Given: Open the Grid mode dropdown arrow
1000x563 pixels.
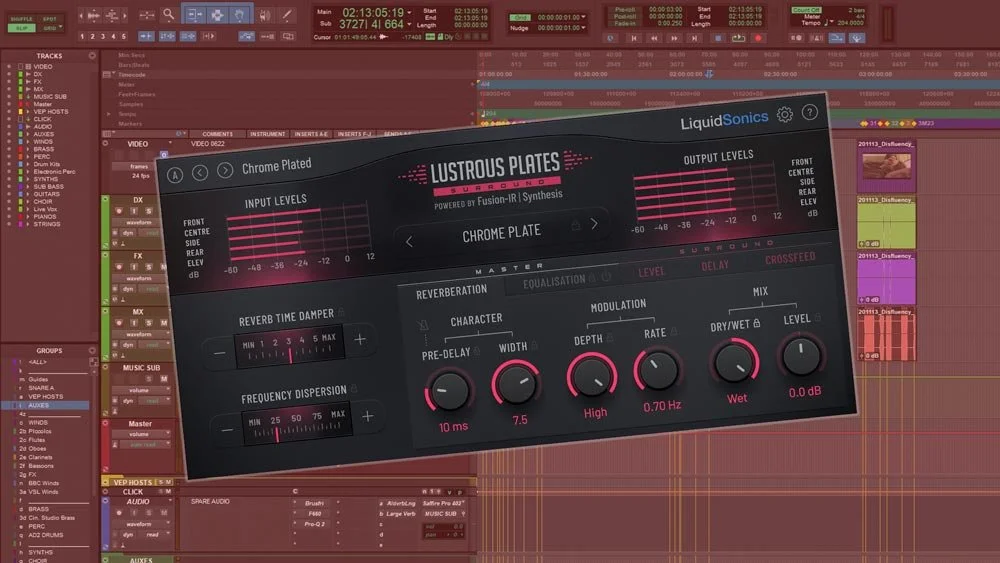Looking at the screenshot, I should click(61, 28).
